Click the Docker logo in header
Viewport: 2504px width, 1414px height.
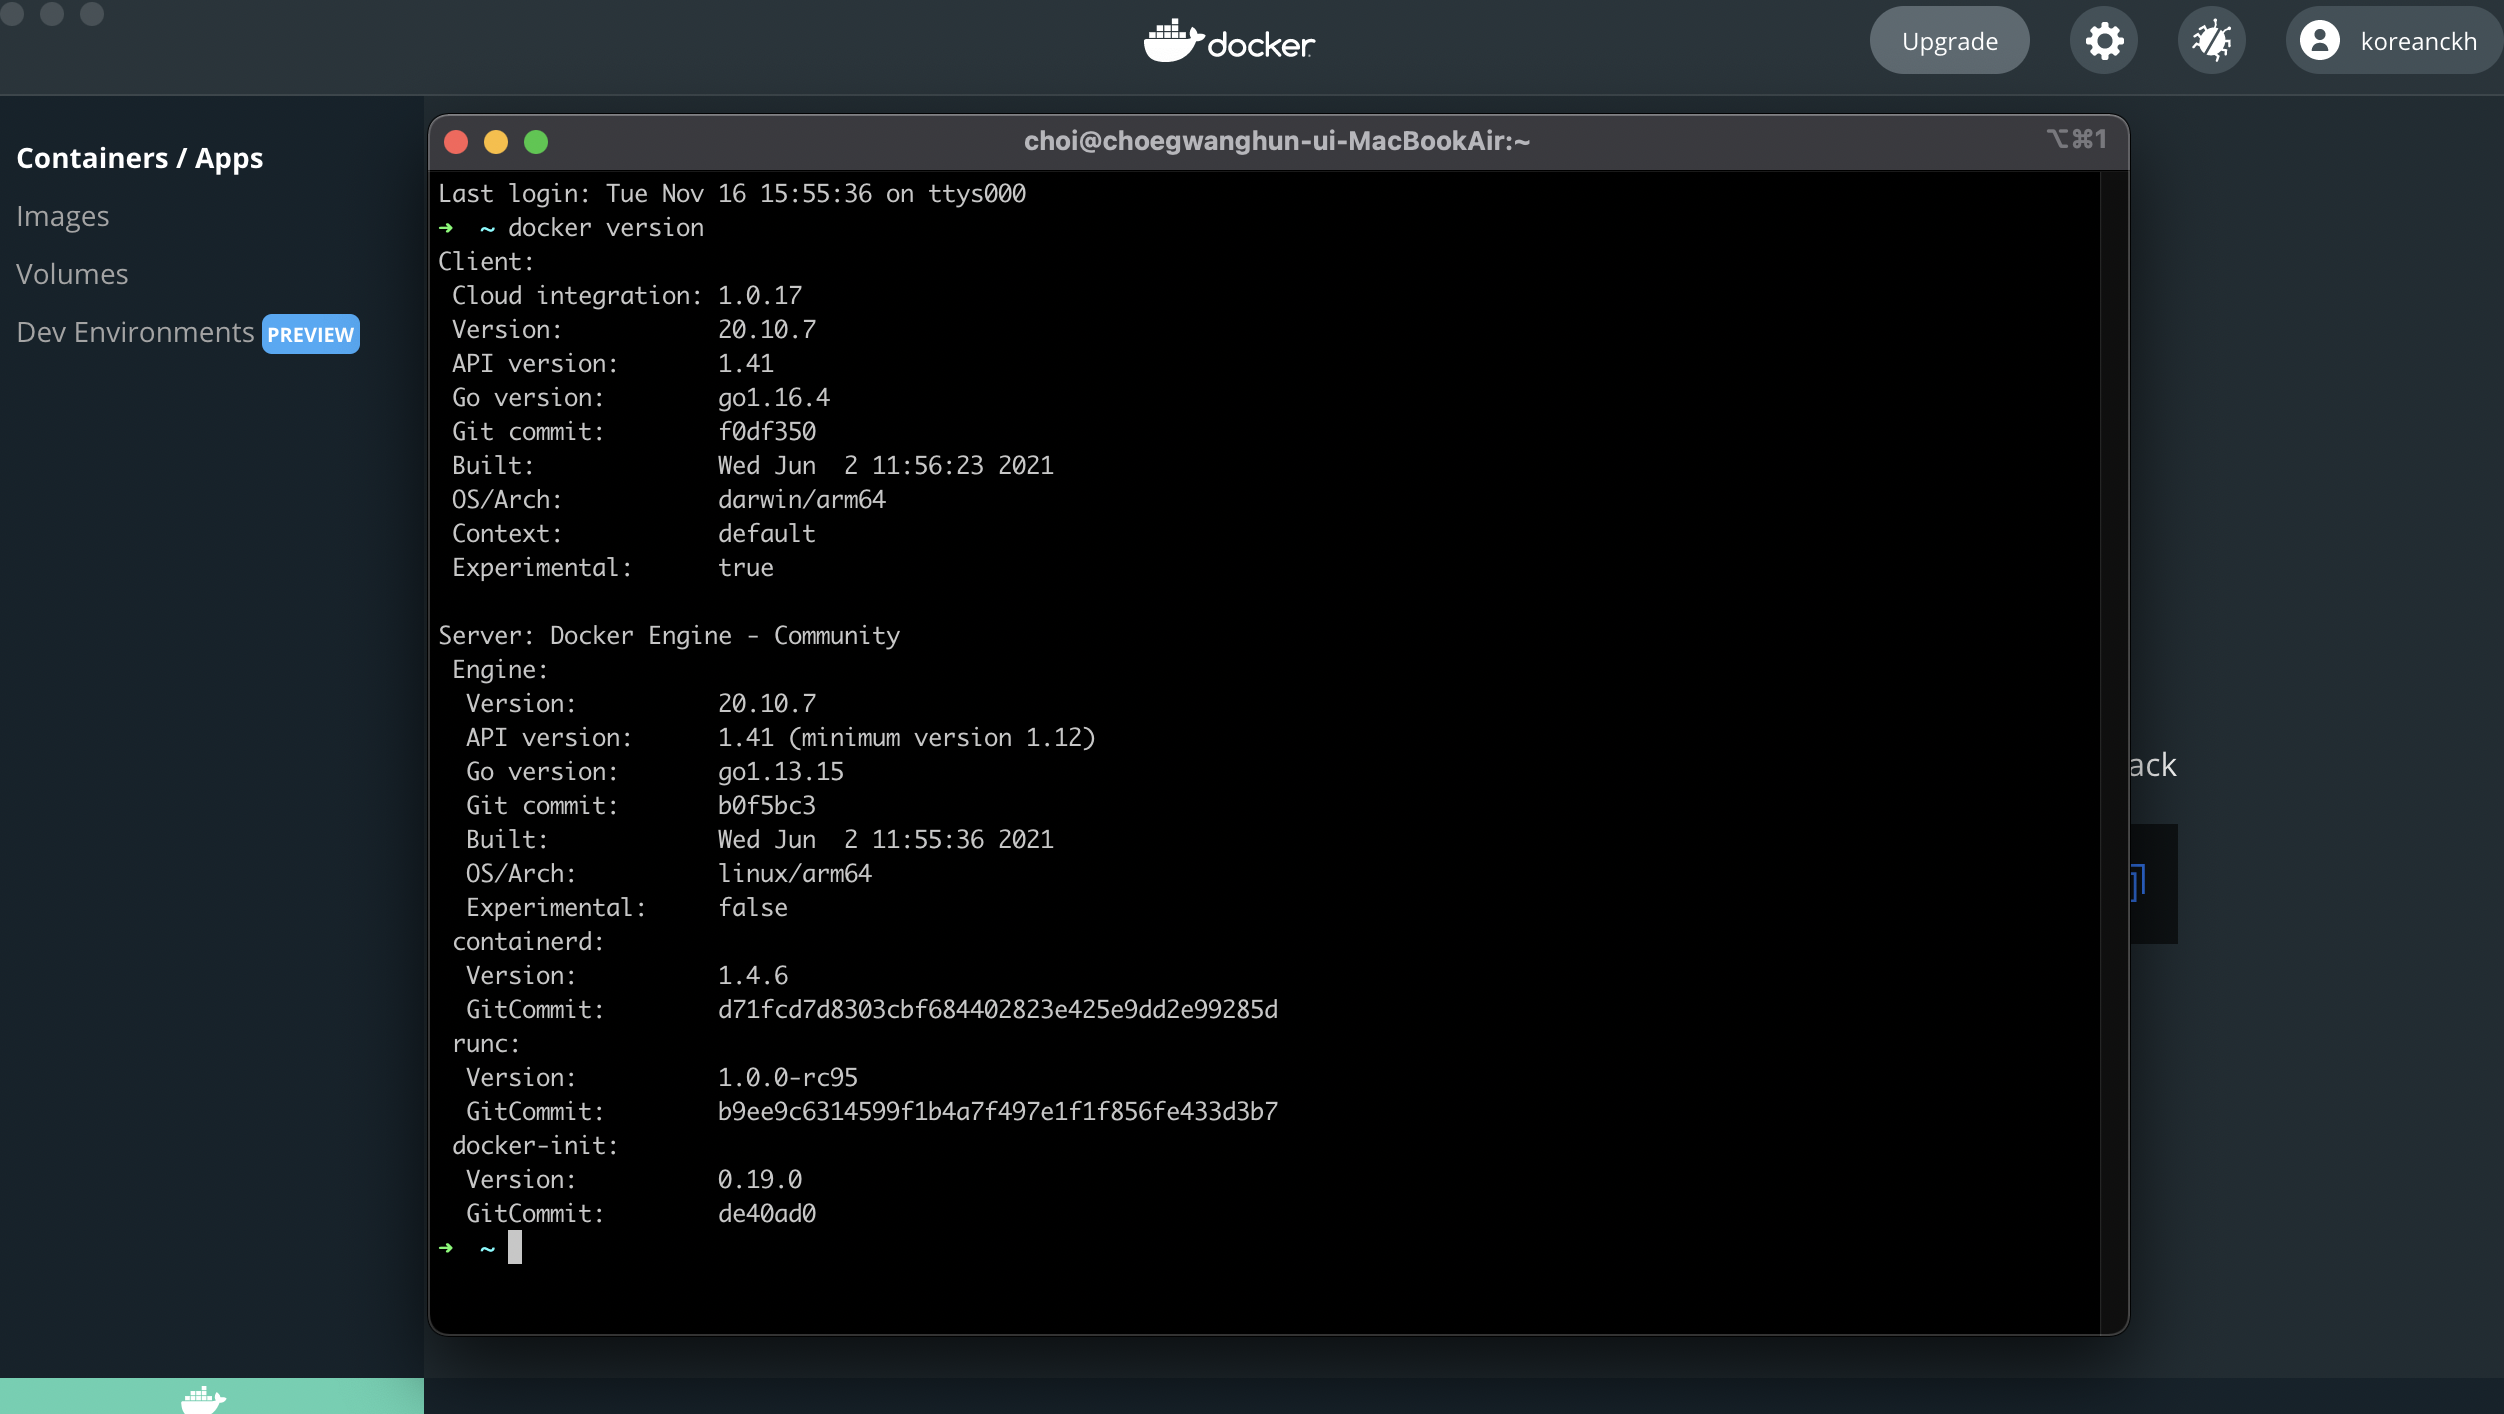coord(1229,42)
